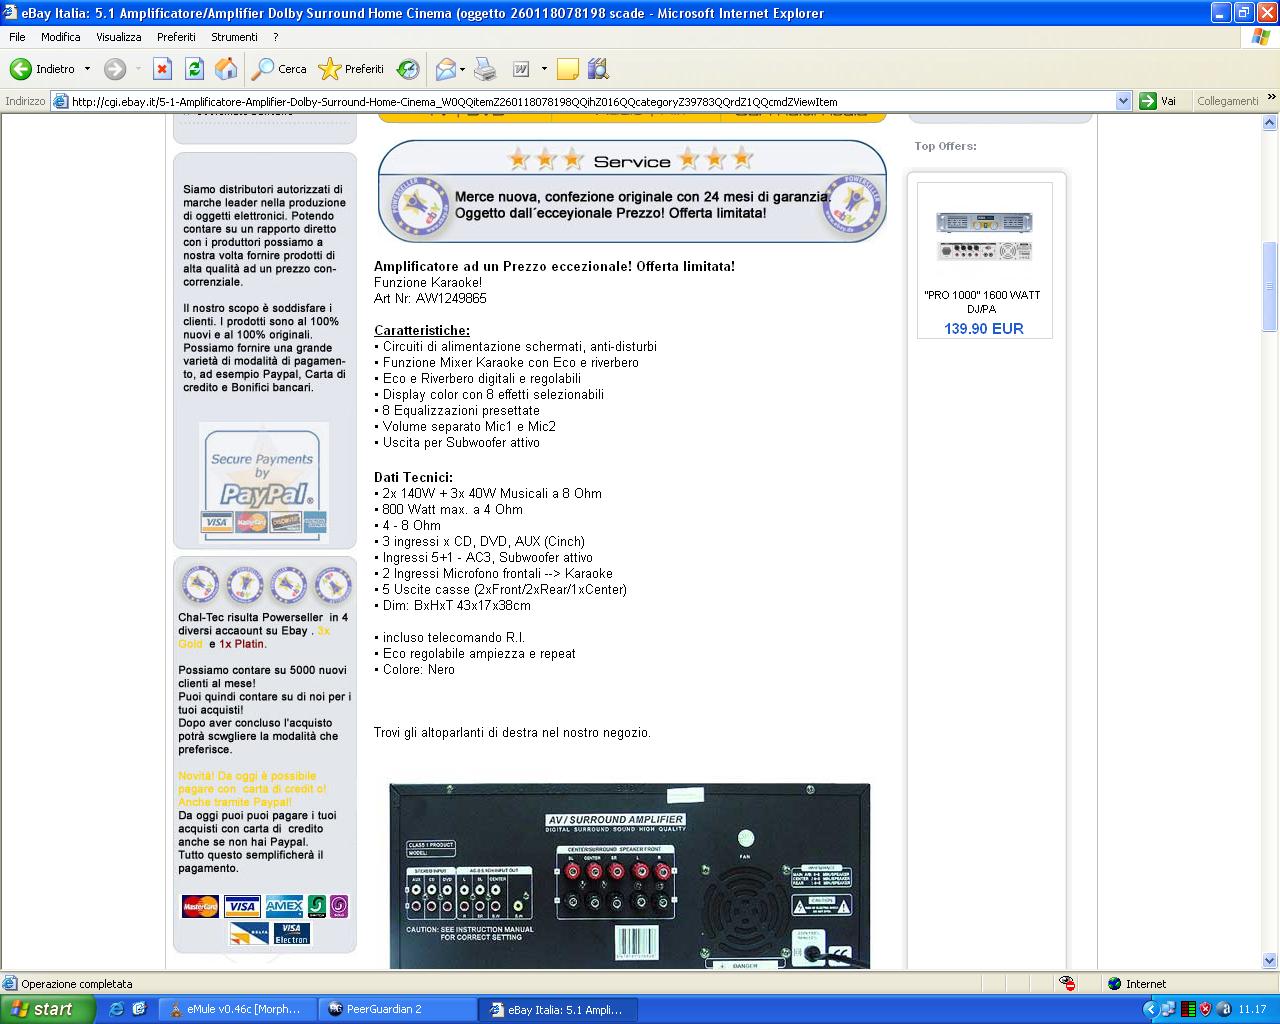This screenshot has height=1024, width=1280.
Task: Click the Service banner with stars
Action: [632, 190]
